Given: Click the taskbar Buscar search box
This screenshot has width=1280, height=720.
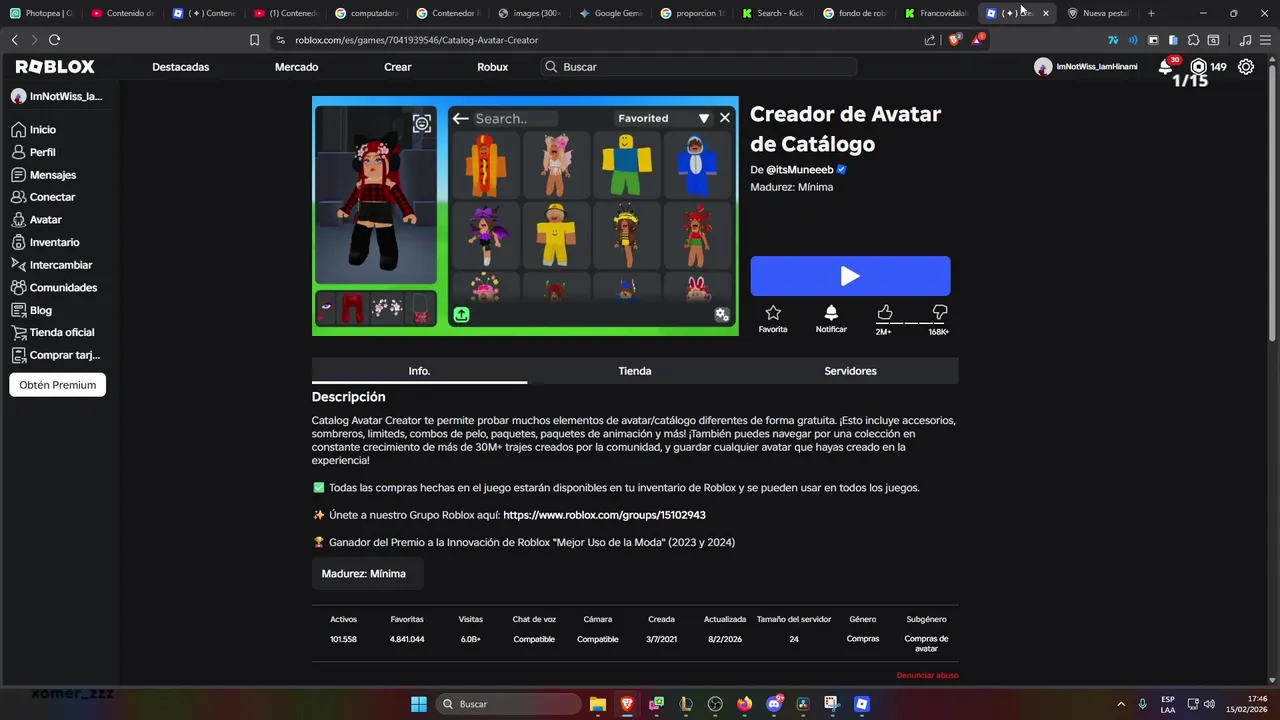Looking at the screenshot, I should 509,704.
